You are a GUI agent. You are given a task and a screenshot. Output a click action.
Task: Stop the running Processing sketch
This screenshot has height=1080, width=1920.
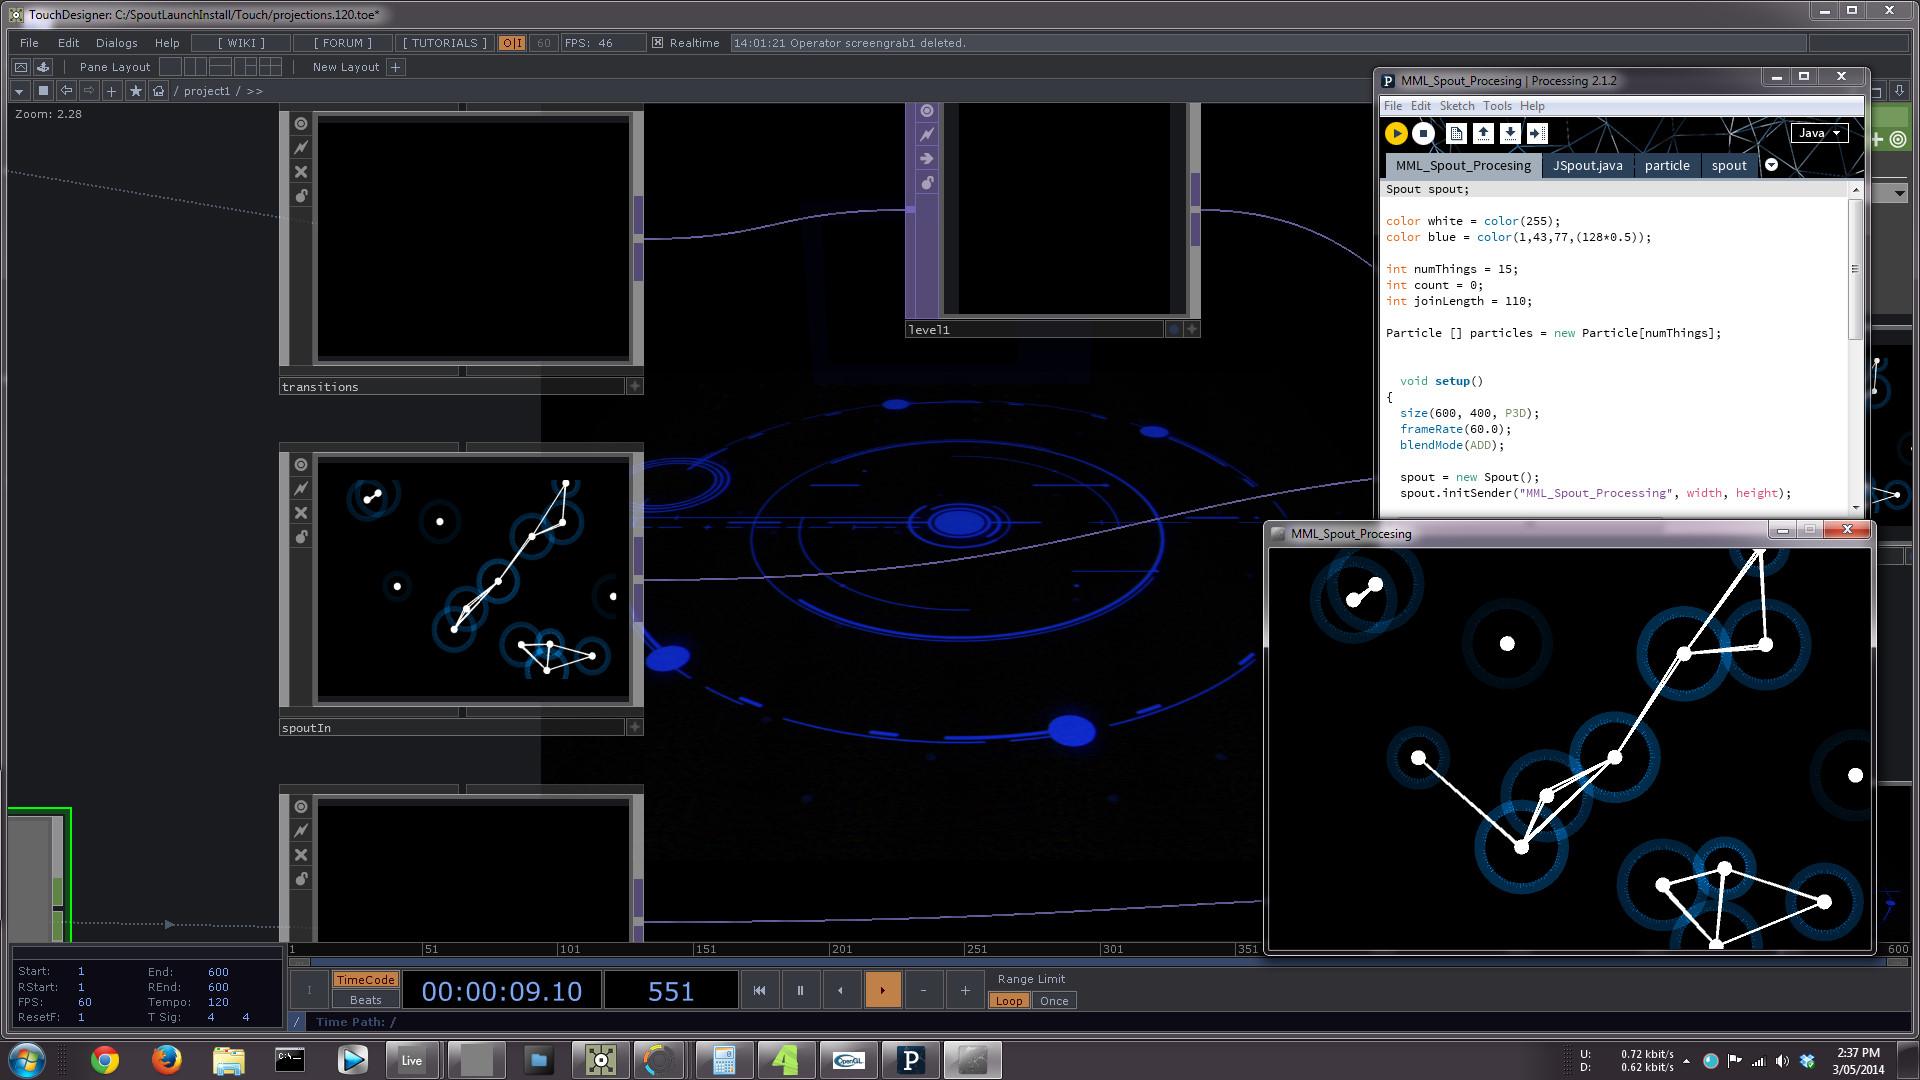[x=1424, y=133]
